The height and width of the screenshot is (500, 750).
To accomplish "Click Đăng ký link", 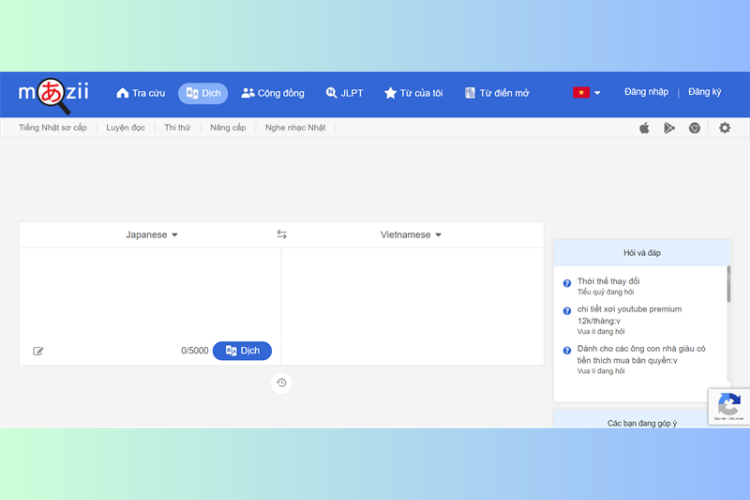I will pos(704,92).
